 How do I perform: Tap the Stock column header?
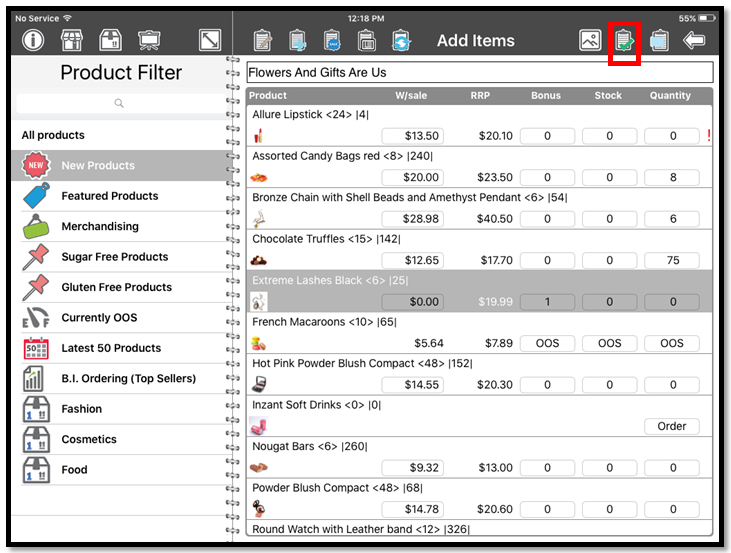click(x=608, y=96)
